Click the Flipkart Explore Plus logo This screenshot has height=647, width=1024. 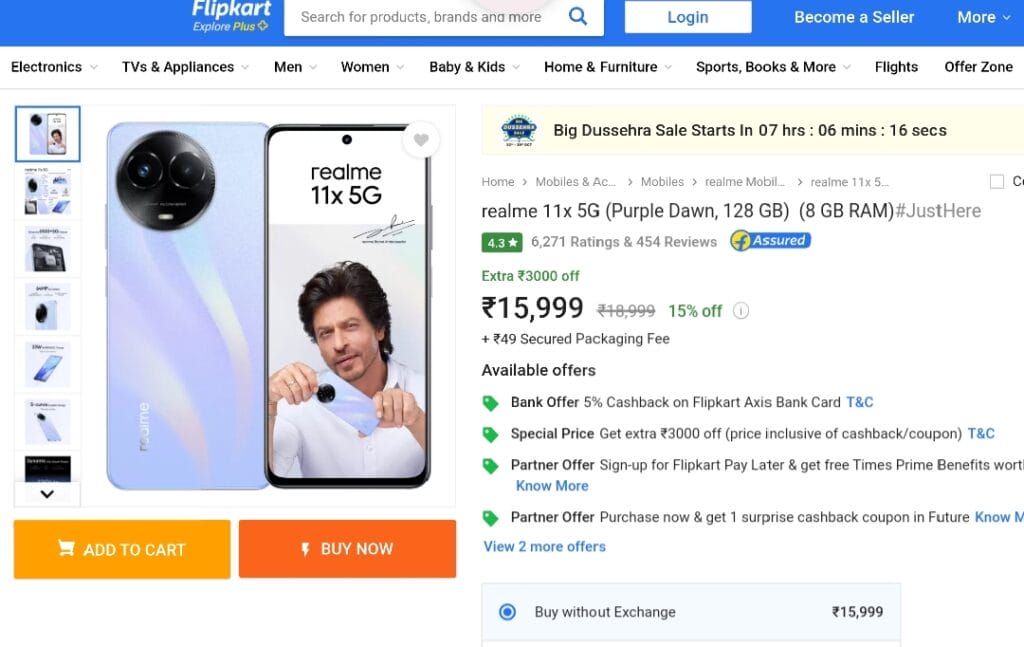click(231, 16)
